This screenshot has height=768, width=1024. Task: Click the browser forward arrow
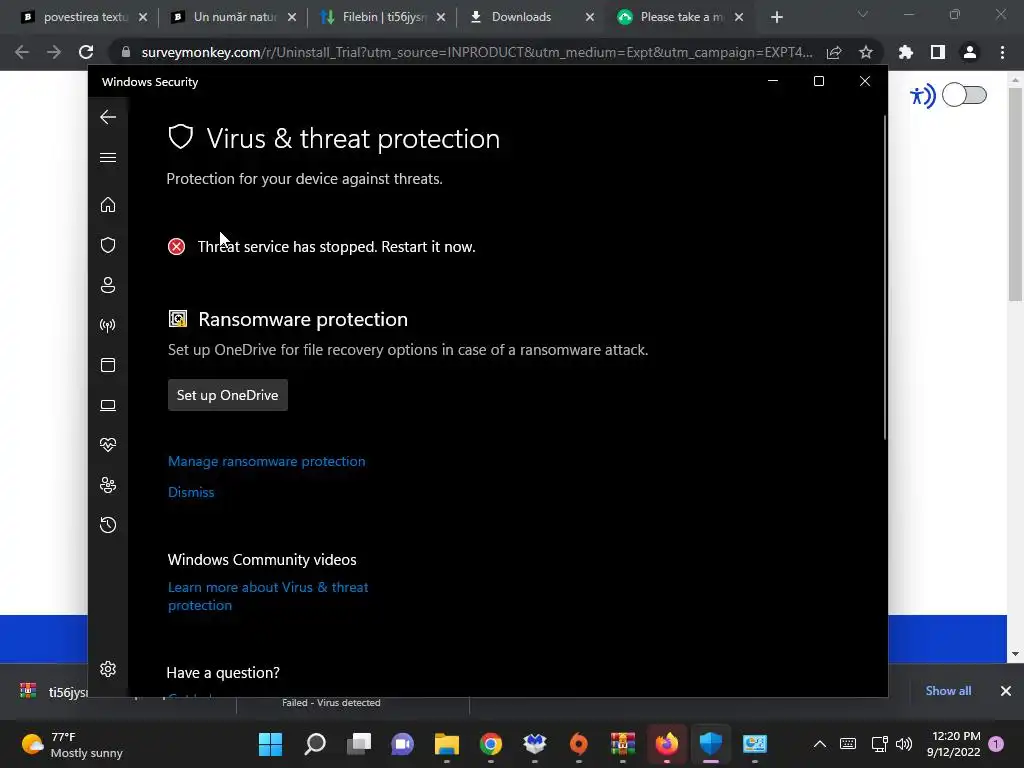click(x=54, y=52)
